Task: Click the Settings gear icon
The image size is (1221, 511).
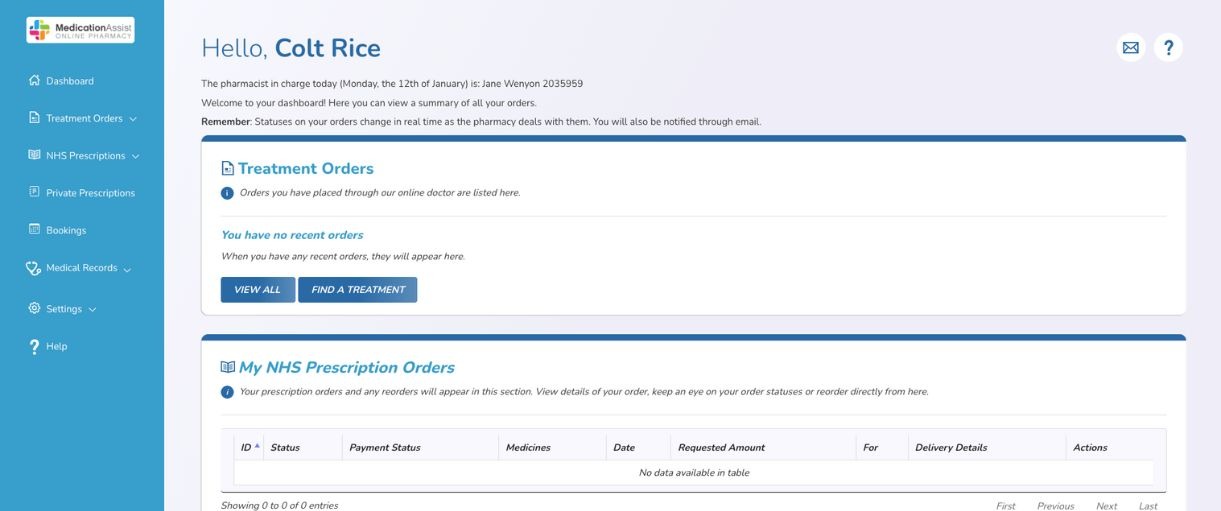Action: click(33, 309)
